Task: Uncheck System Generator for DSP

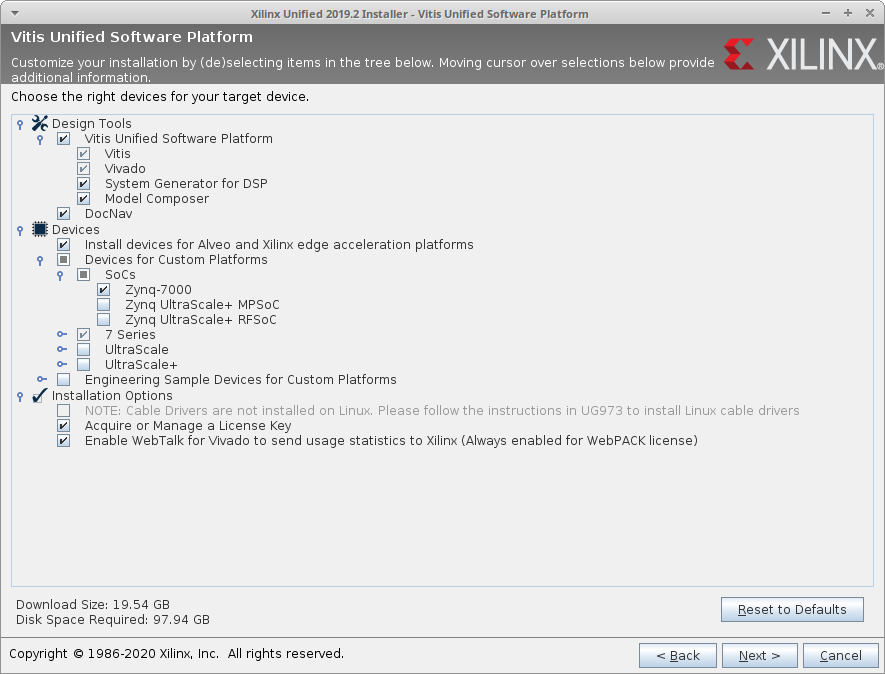Action: coord(84,183)
